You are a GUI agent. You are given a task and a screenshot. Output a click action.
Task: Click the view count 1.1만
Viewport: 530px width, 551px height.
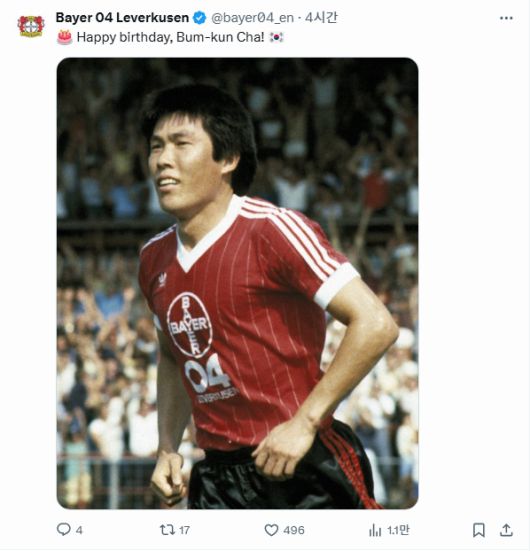tap(398, 530)
